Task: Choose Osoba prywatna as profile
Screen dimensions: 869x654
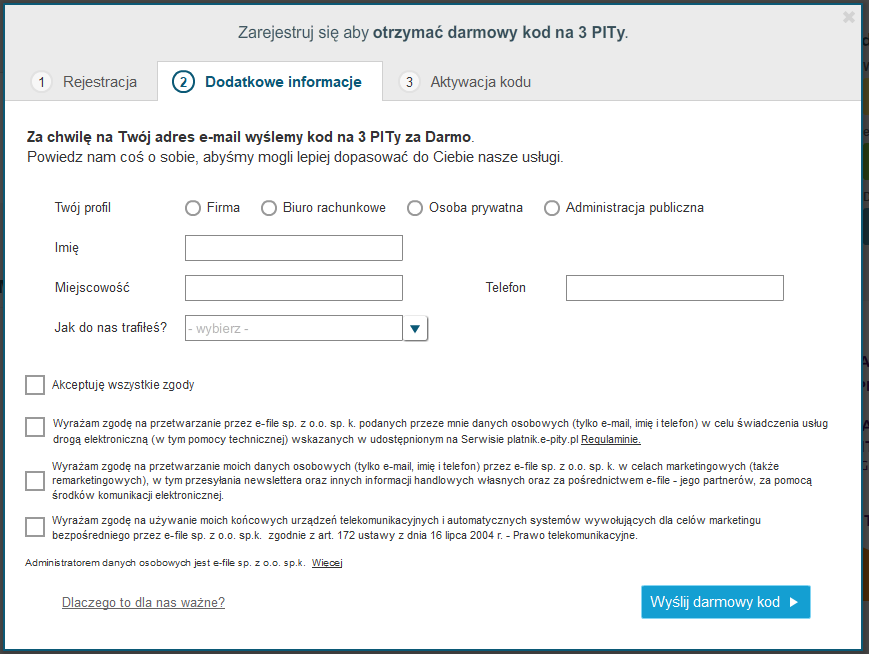Action: [415, 208]
